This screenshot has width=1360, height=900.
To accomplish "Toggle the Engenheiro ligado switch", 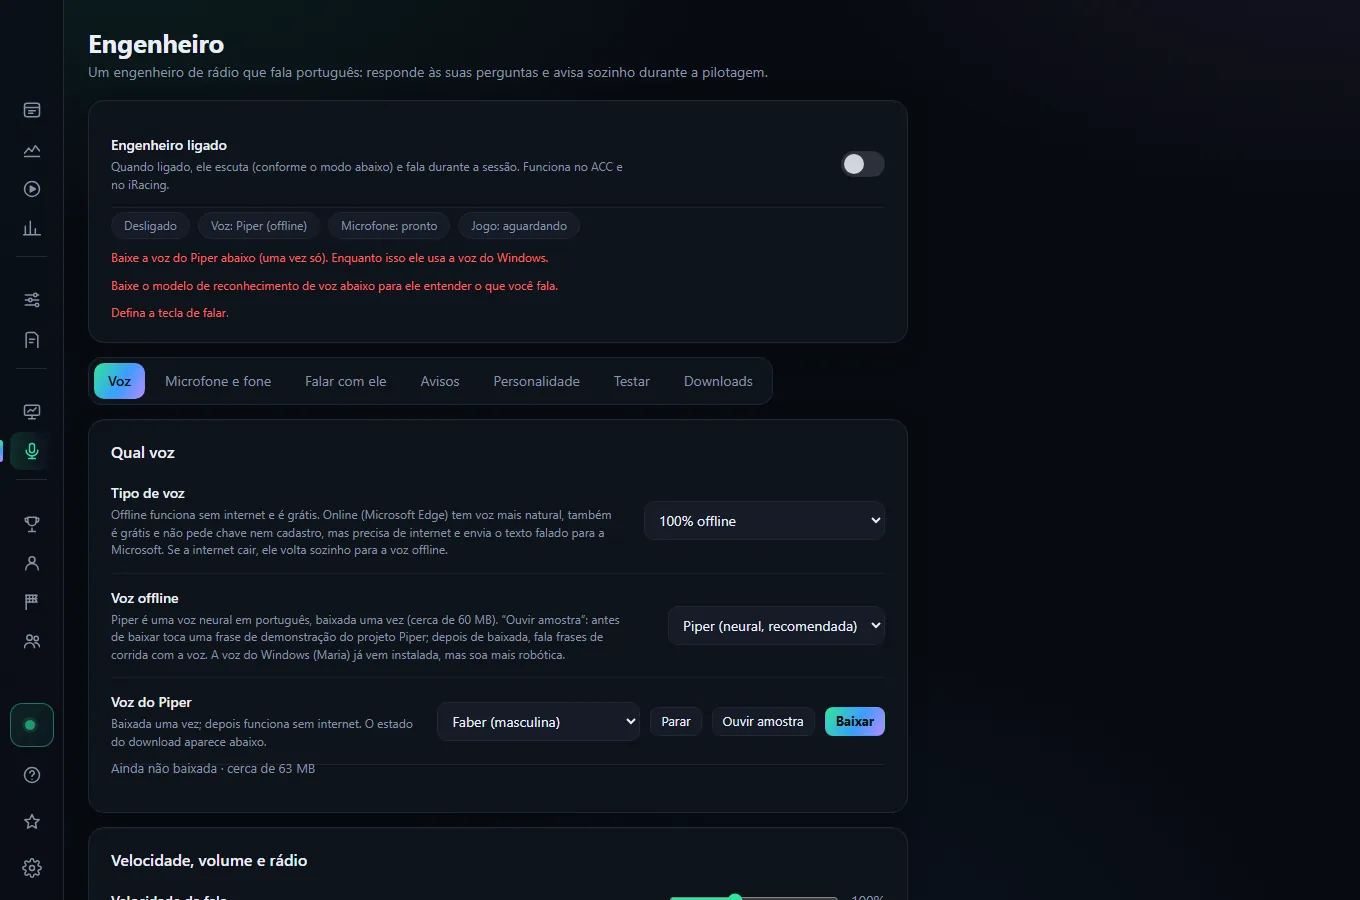I will [862, 164].
